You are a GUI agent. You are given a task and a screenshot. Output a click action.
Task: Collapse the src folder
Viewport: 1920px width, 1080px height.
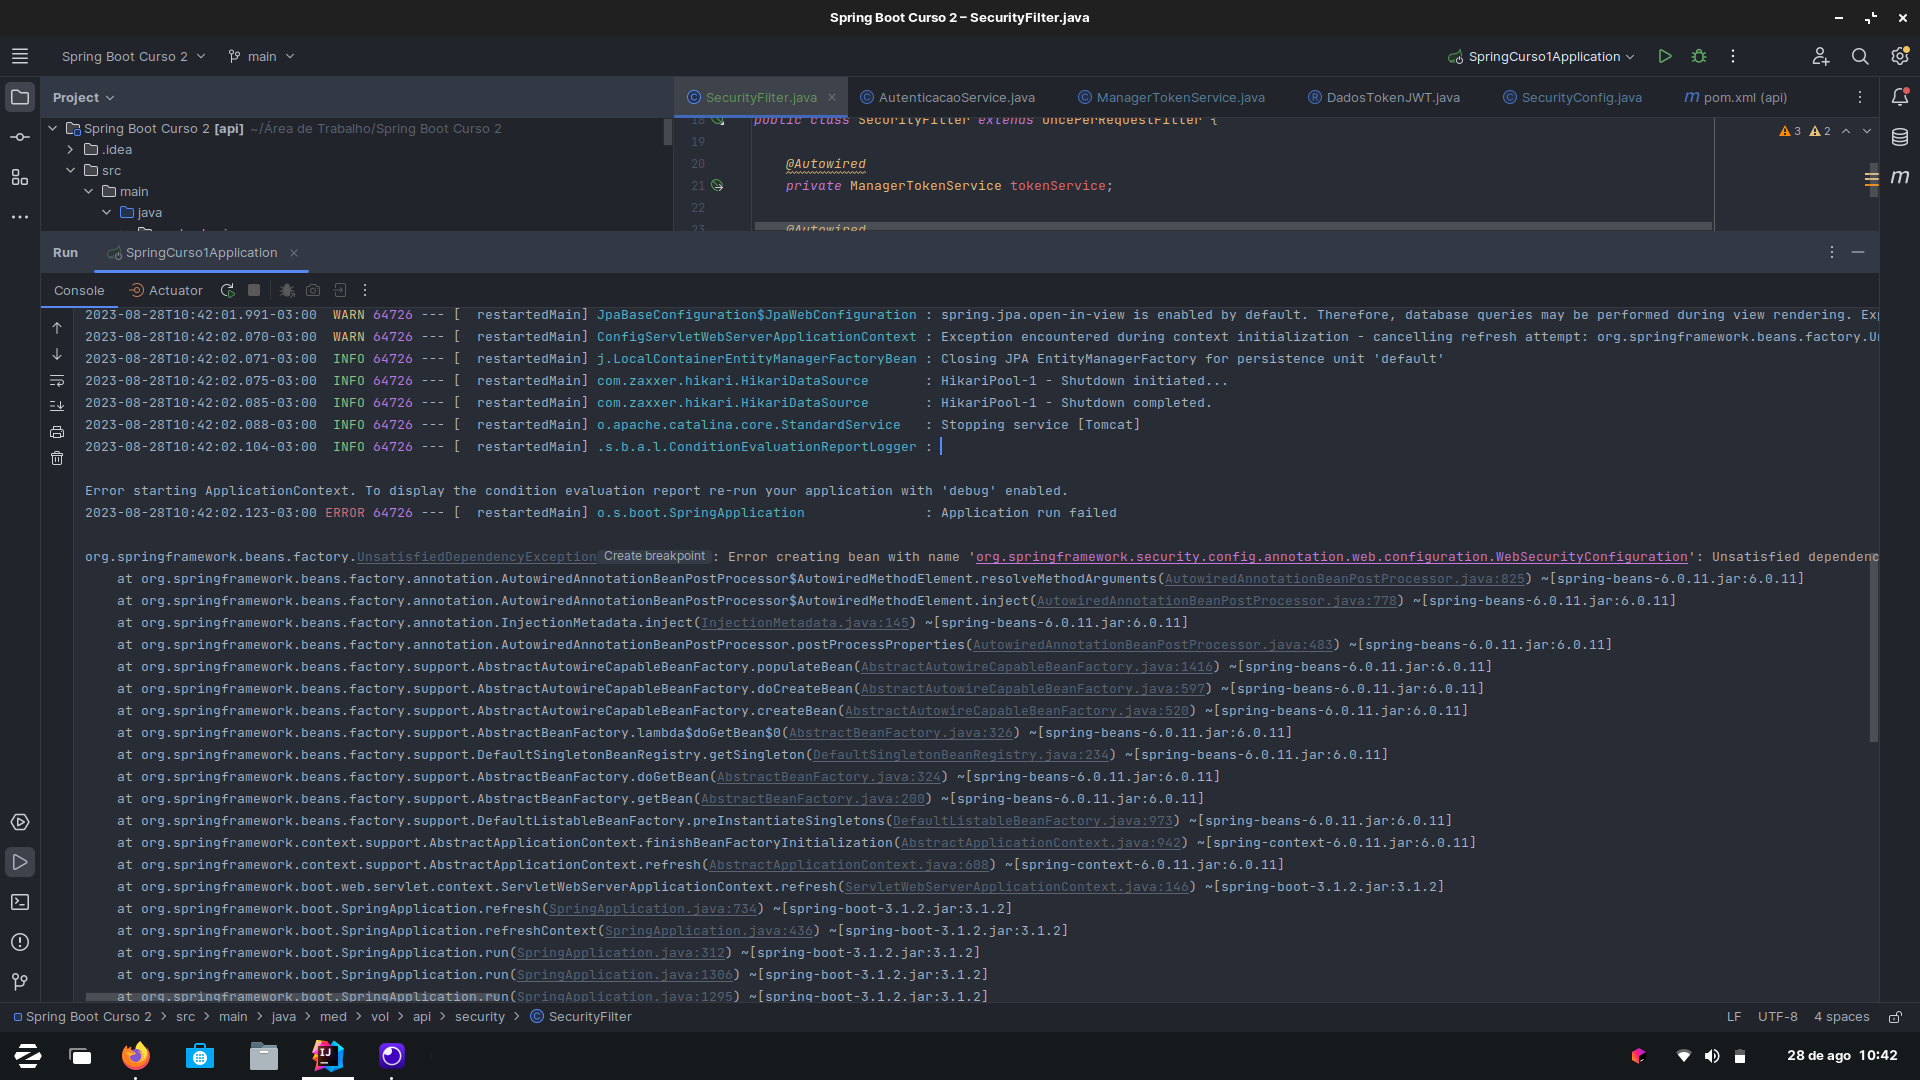[71, 171]
